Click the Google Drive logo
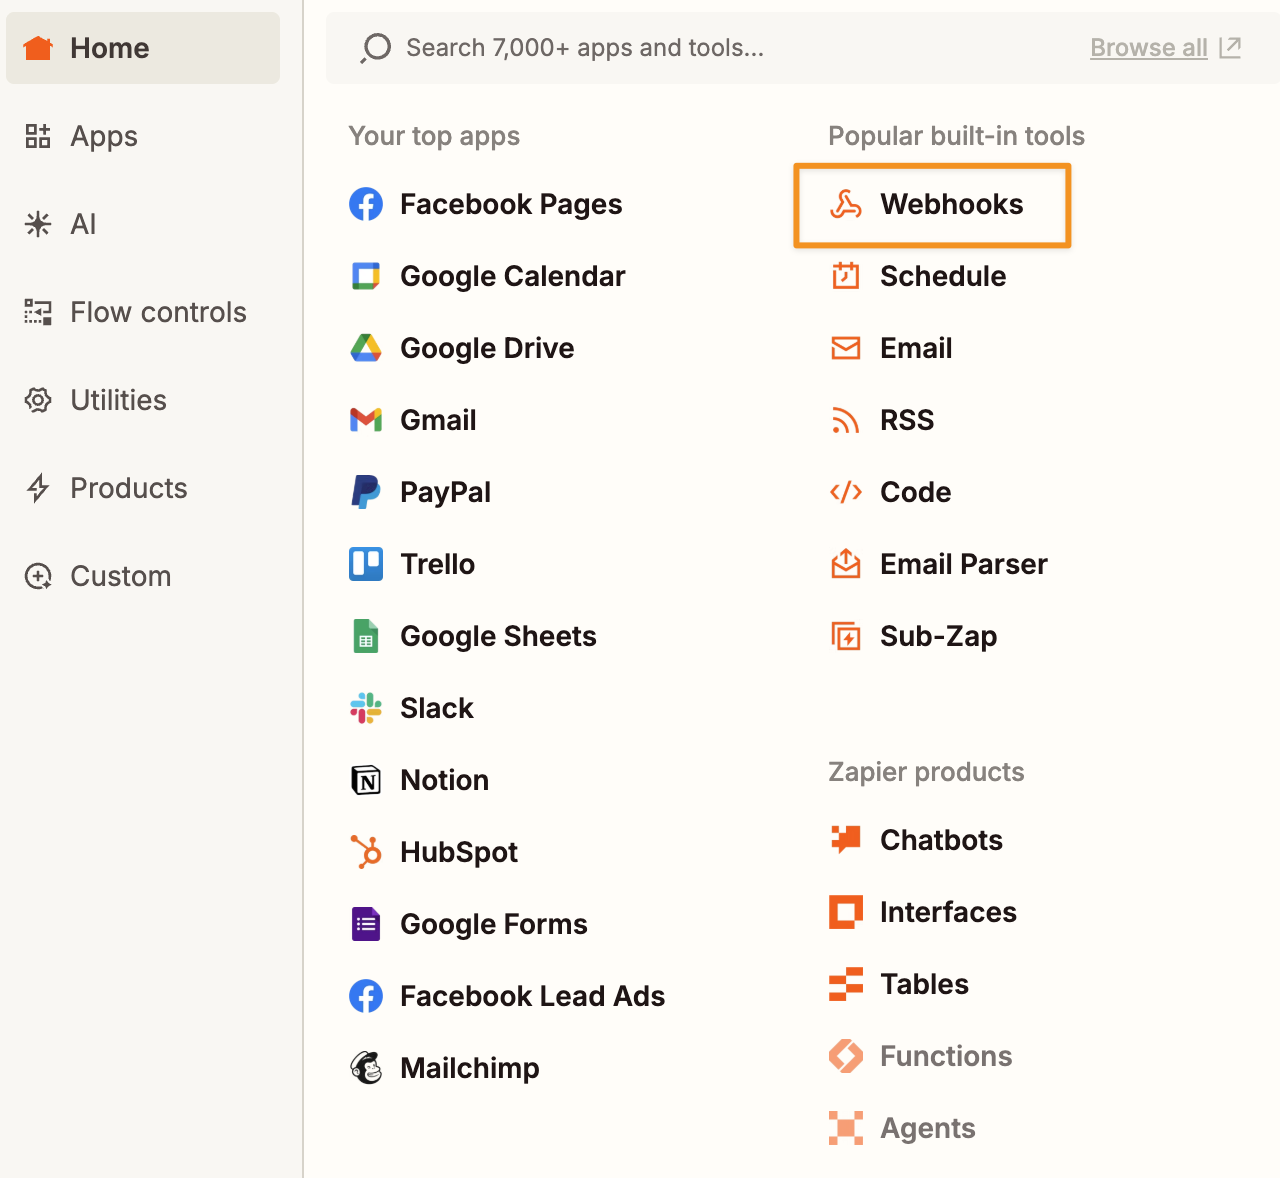This screenshot has width=1280, height=1178. click(366, 348)
